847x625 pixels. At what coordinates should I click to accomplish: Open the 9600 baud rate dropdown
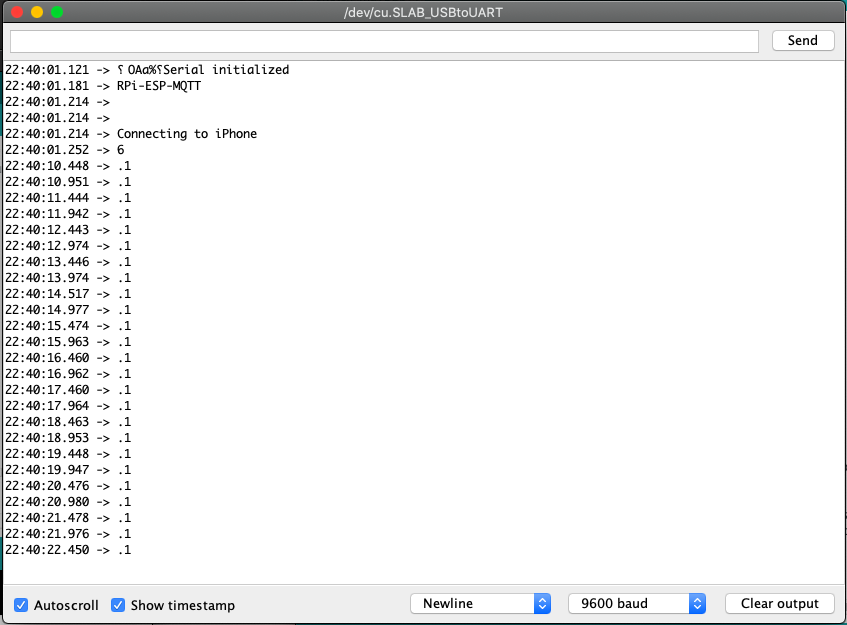click(637, 603)
